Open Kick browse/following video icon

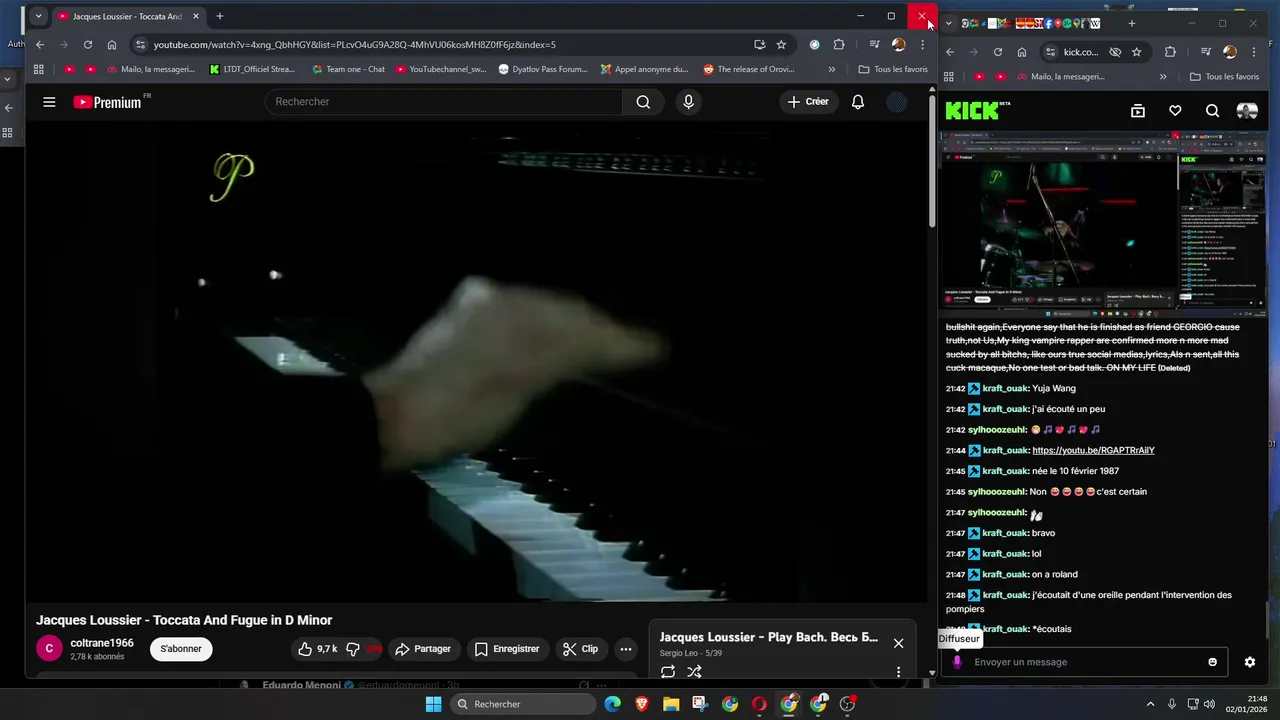[1137, 111]
